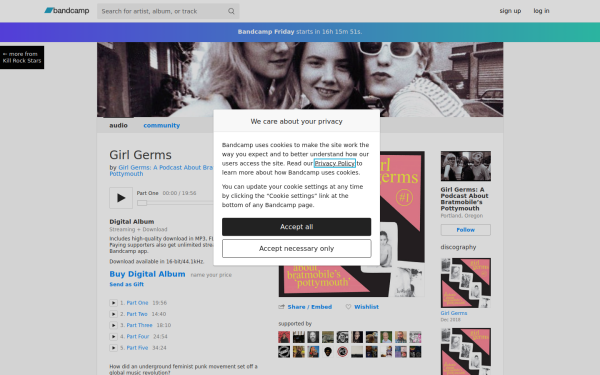Click the track progress slider handle

[142, 203]
